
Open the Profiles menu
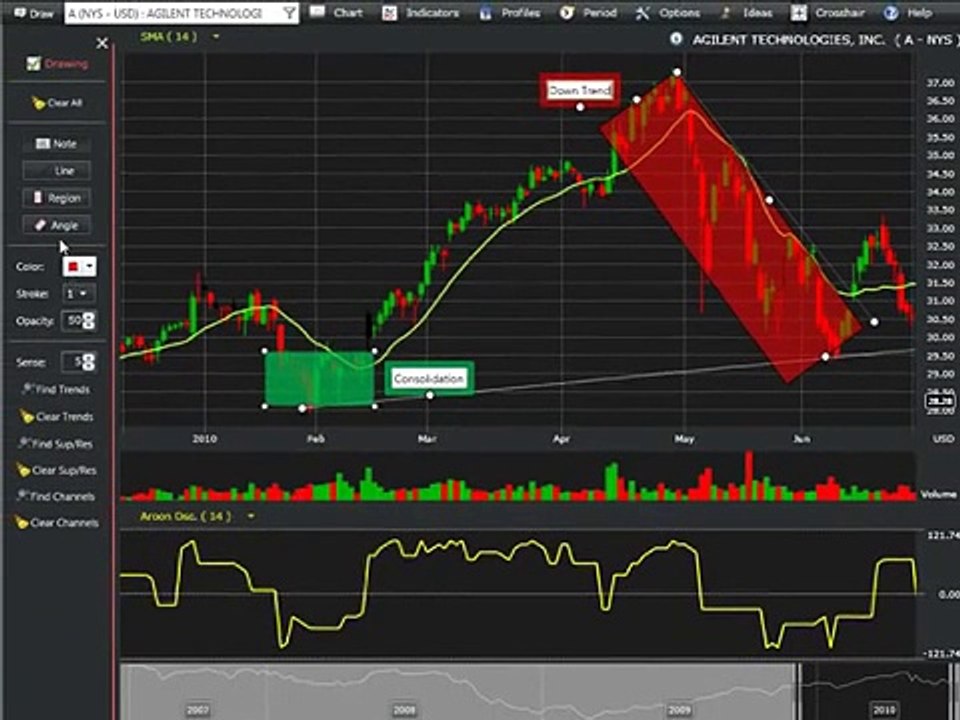(512, 12)
